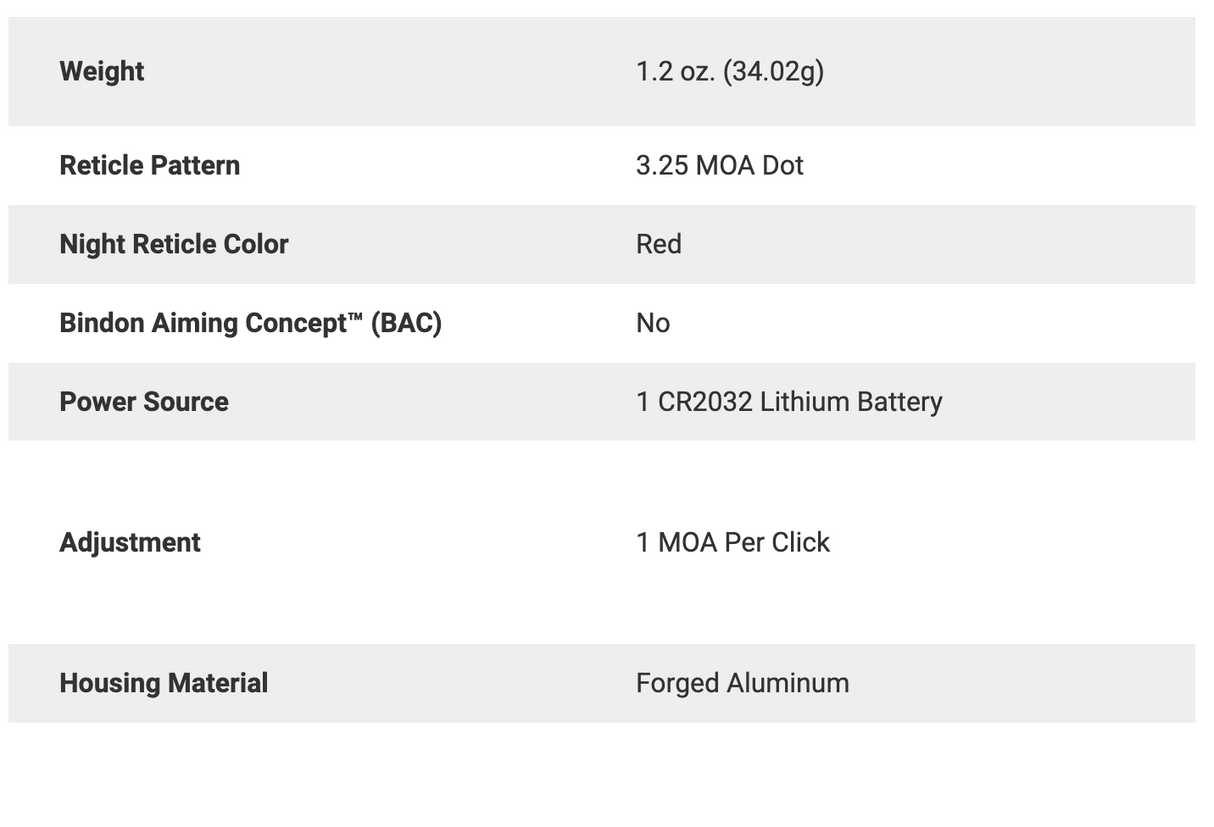Select the Adjustment row label
Viewport: 1214px width, 827px height.
click(130, 542)
